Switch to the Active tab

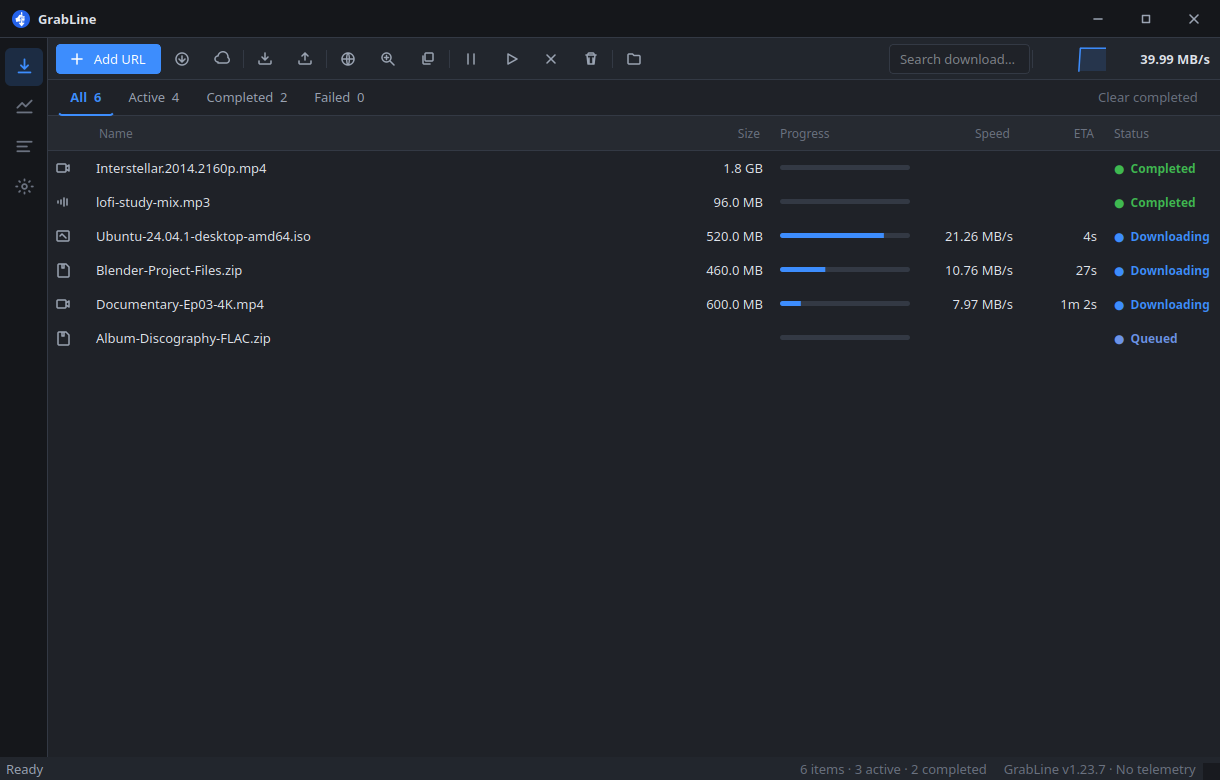(154, 98)
